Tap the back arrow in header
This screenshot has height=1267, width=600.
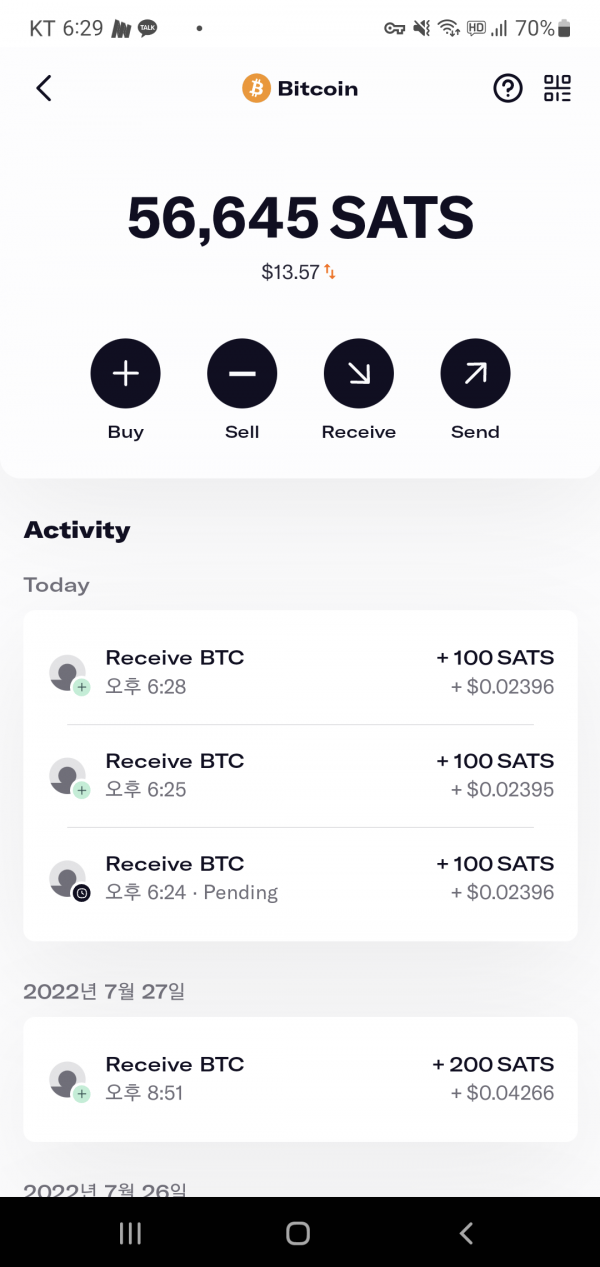(43, 89)
